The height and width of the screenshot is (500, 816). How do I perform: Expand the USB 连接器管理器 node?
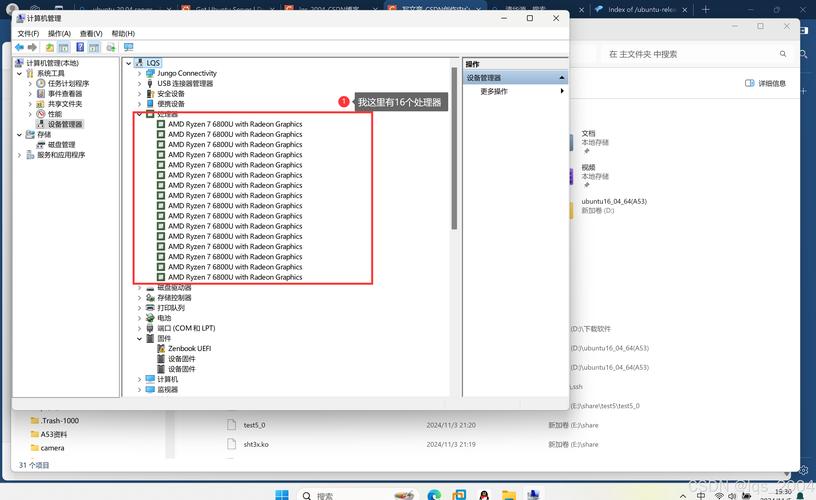(139, 84)
